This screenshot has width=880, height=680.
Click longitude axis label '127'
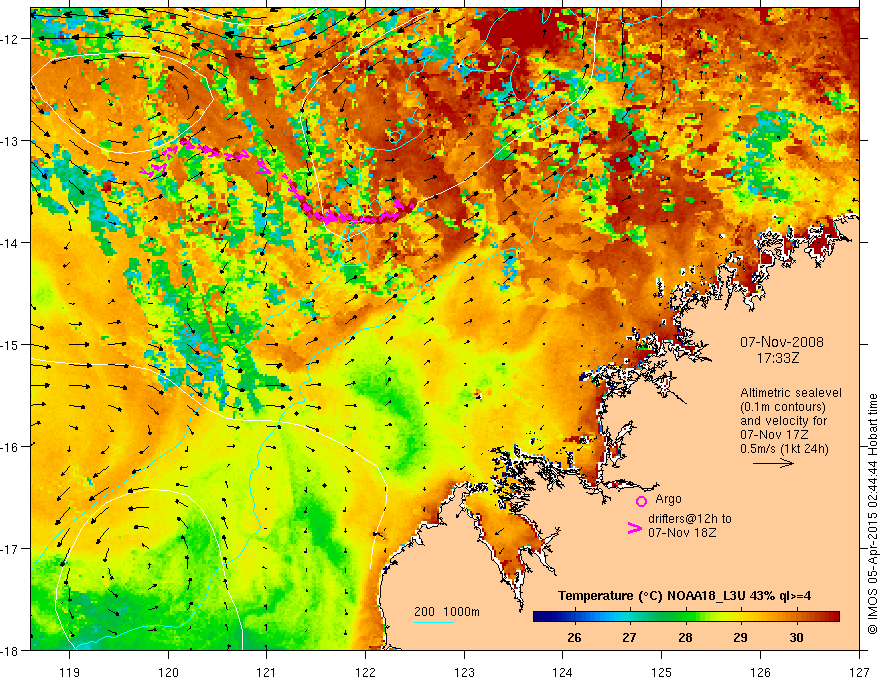pos(859,672)
